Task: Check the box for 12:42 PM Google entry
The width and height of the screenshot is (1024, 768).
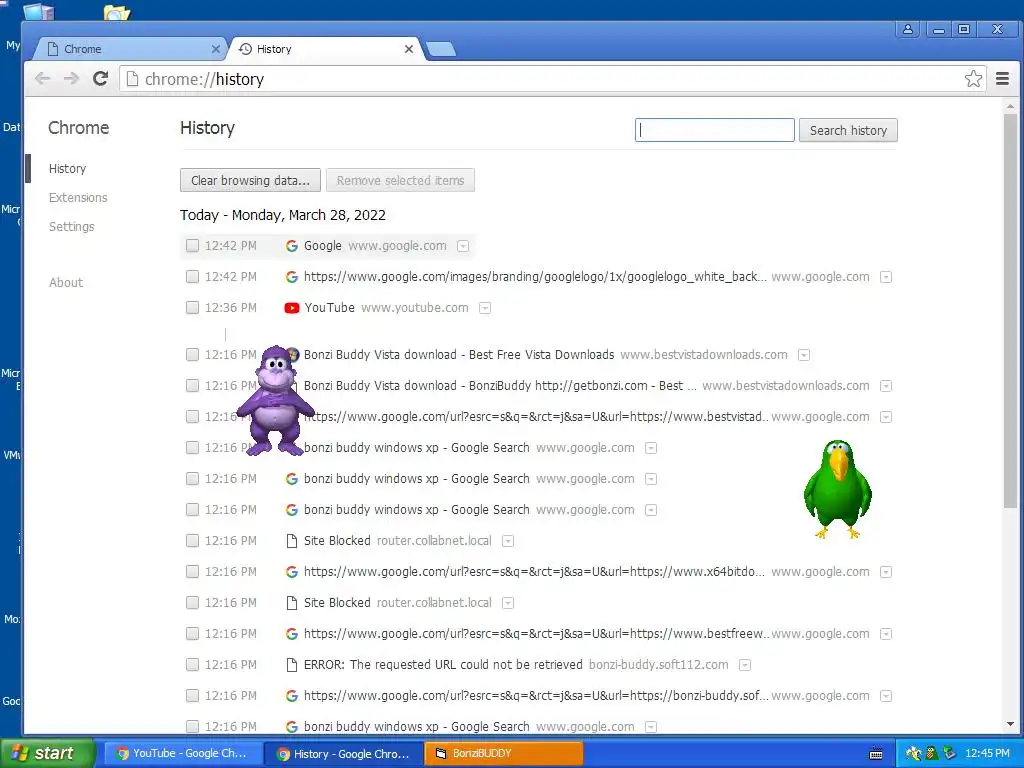Action: click(x=192, y=246)
